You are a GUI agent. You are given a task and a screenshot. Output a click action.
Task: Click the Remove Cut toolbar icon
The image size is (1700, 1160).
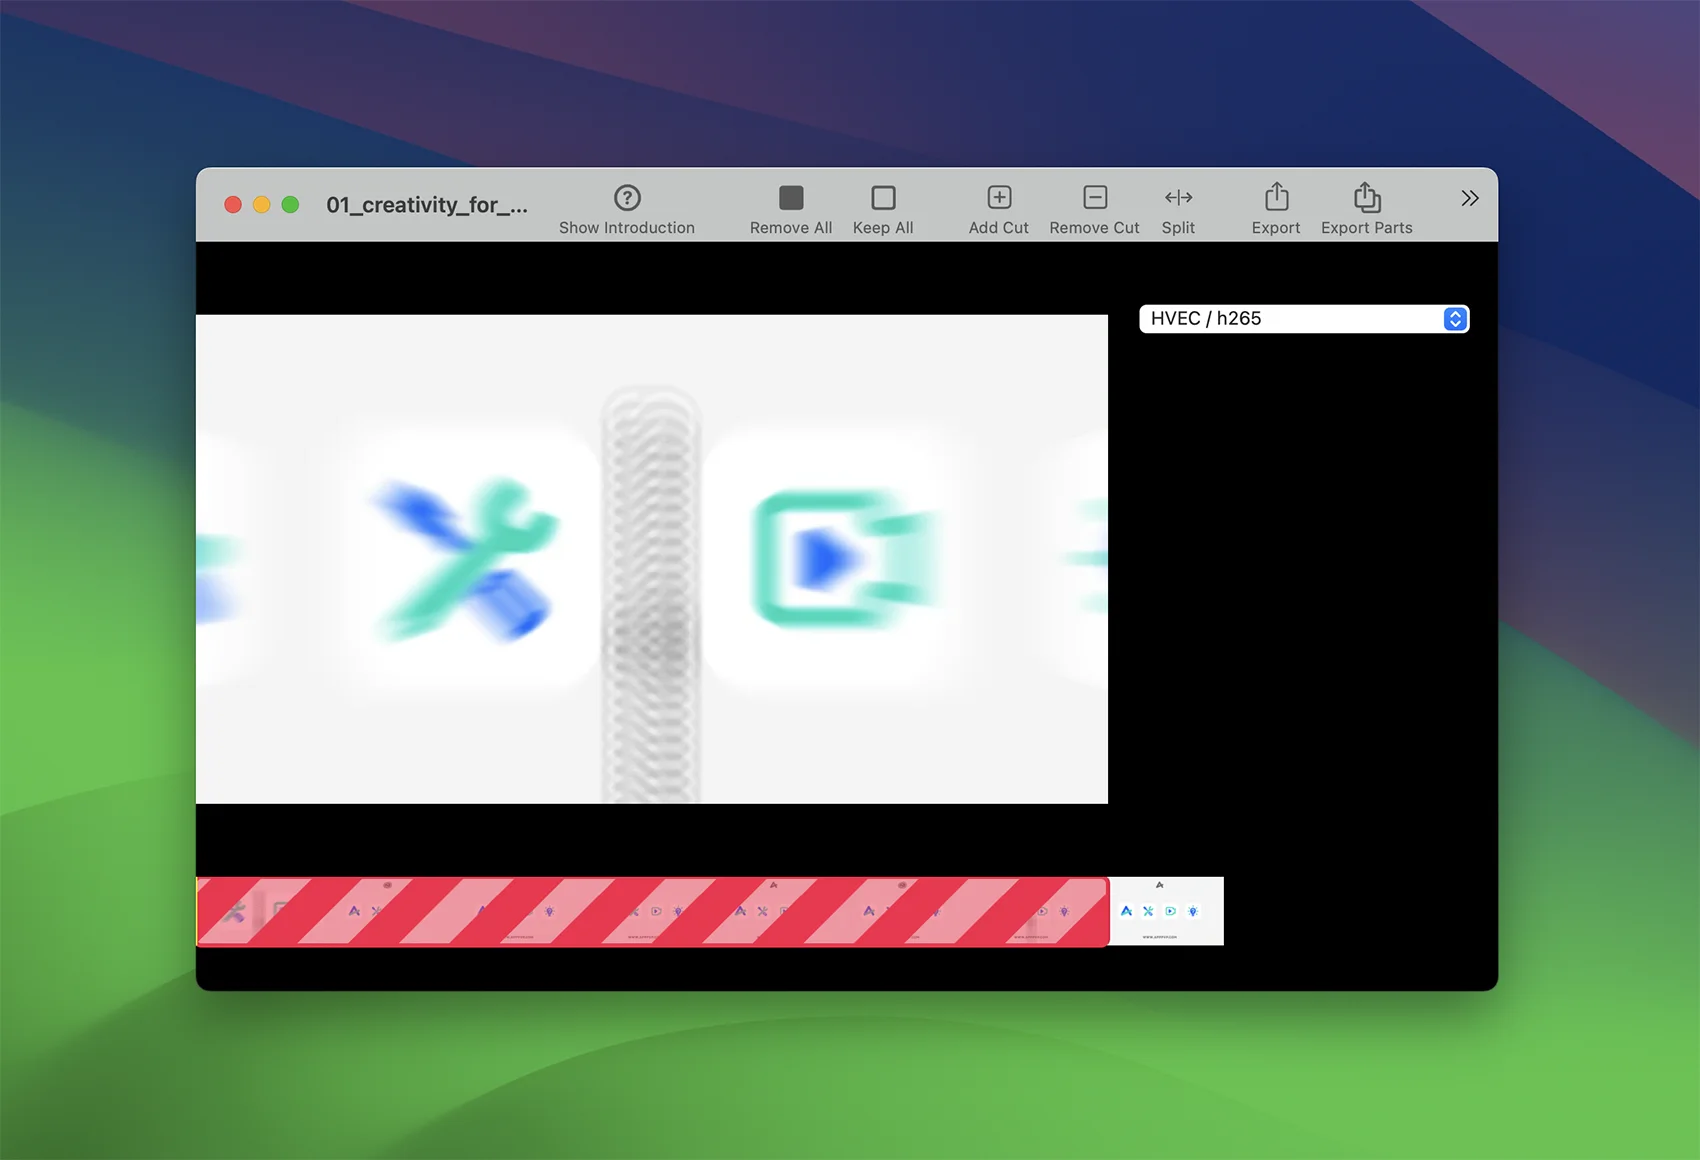pos(1095,197)
